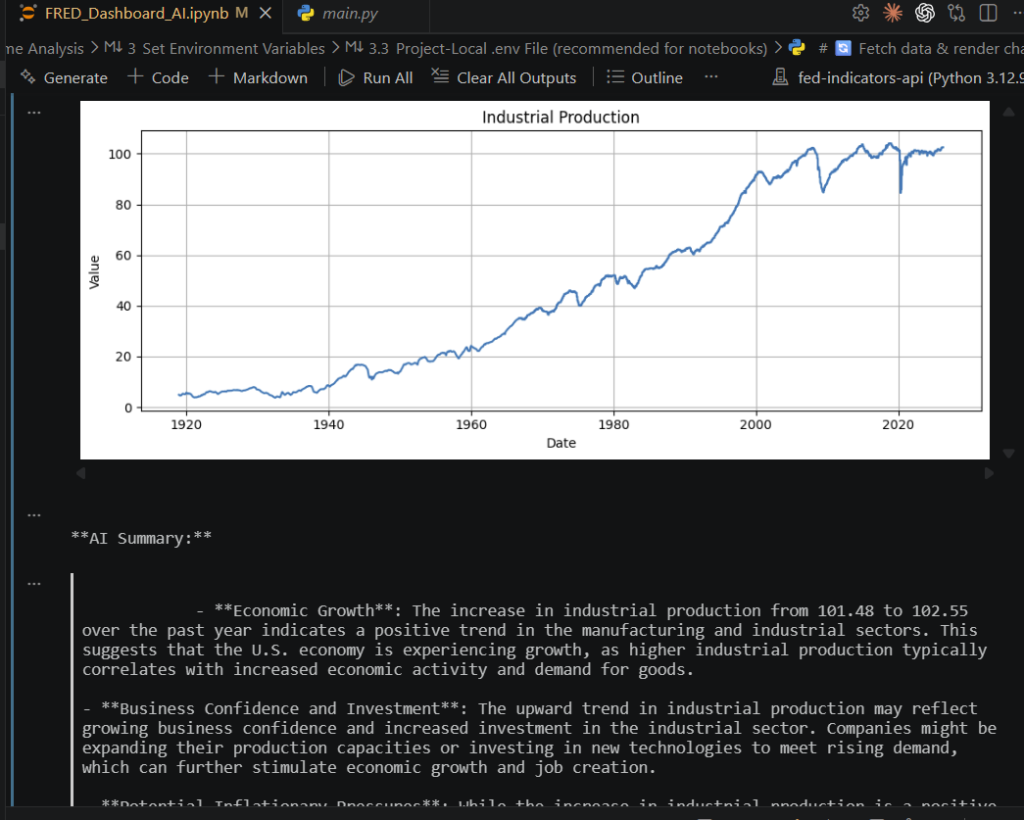Run All notebook cells

pyautogui.click(x=376, y=77)
